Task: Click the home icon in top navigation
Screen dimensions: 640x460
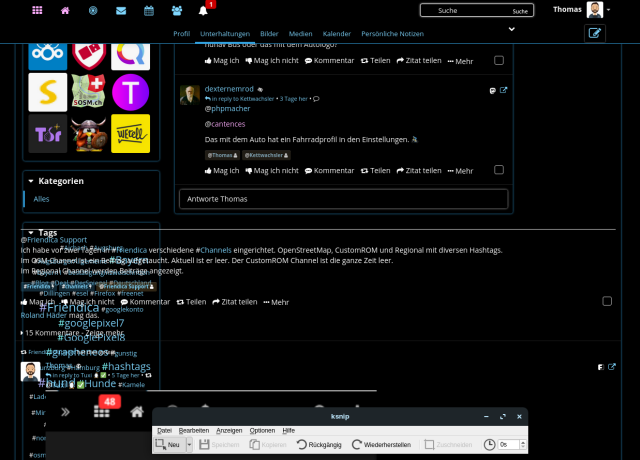Action: (x=65, y=10)
